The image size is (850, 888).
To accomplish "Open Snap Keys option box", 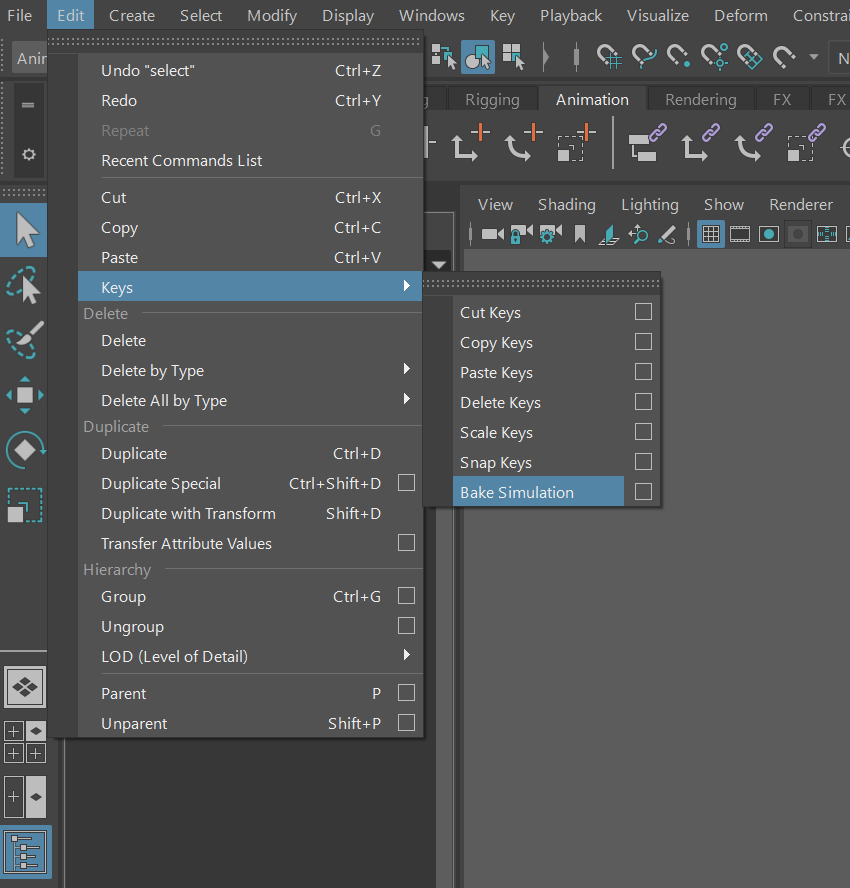I will [643, 462].
